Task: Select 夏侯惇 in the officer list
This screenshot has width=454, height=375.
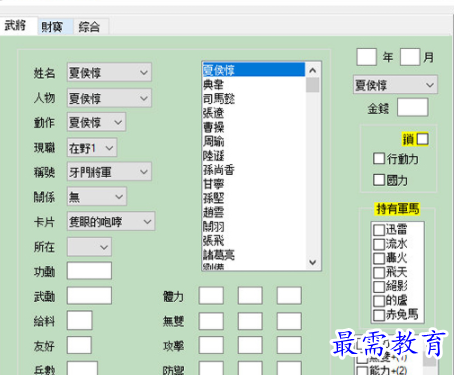Action: click(x=254, y=70)
